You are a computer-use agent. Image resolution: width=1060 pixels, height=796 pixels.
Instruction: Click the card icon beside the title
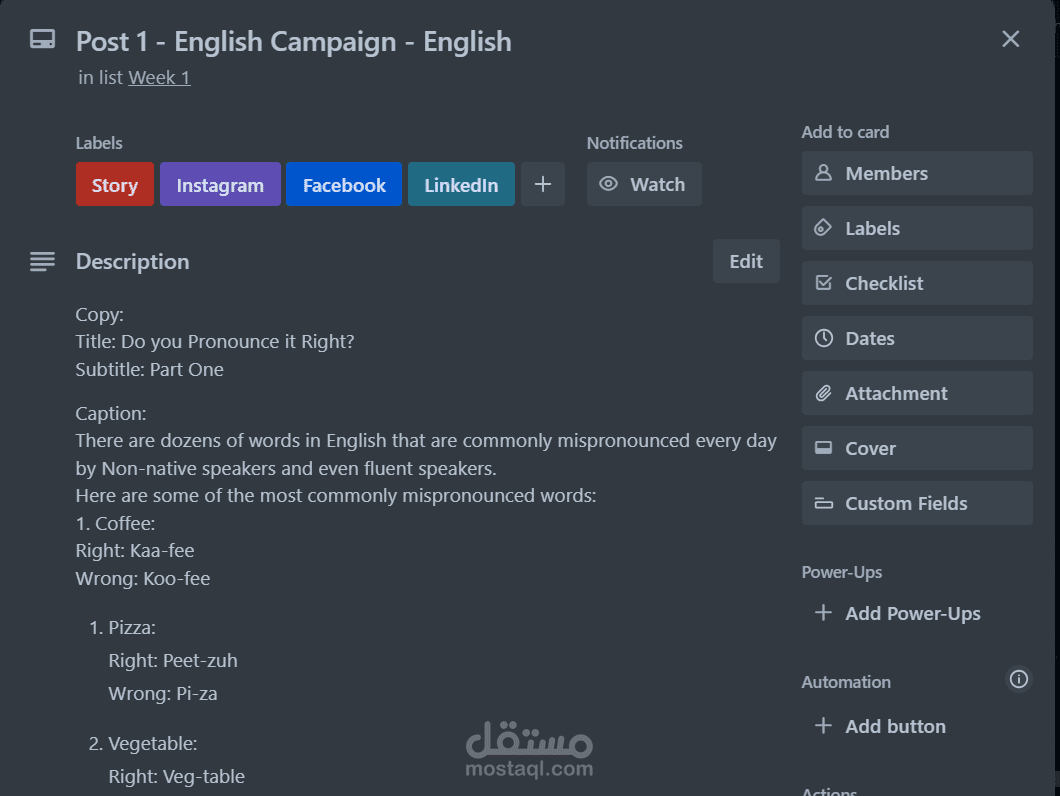42,40
